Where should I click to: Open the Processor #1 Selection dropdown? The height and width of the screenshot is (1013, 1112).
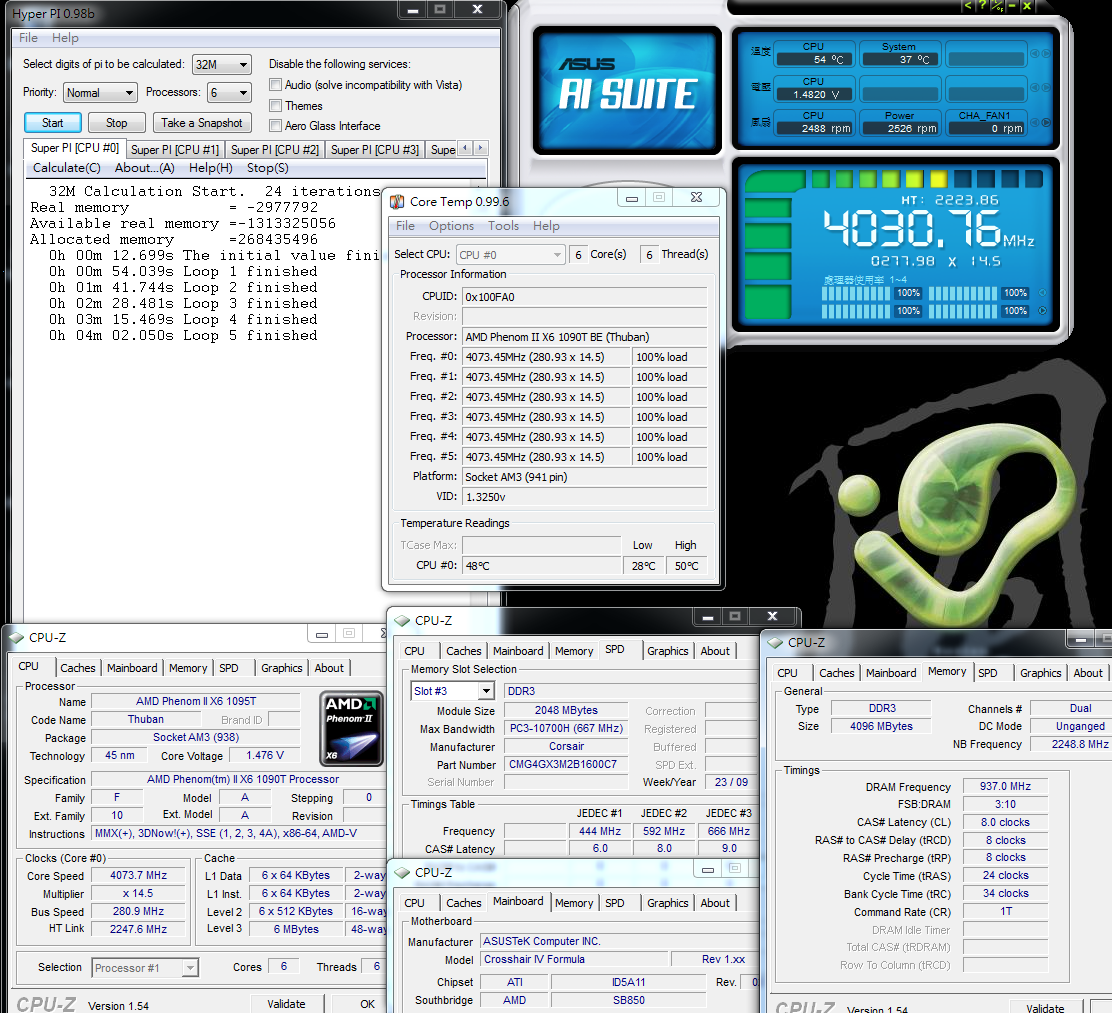point(145,968)
